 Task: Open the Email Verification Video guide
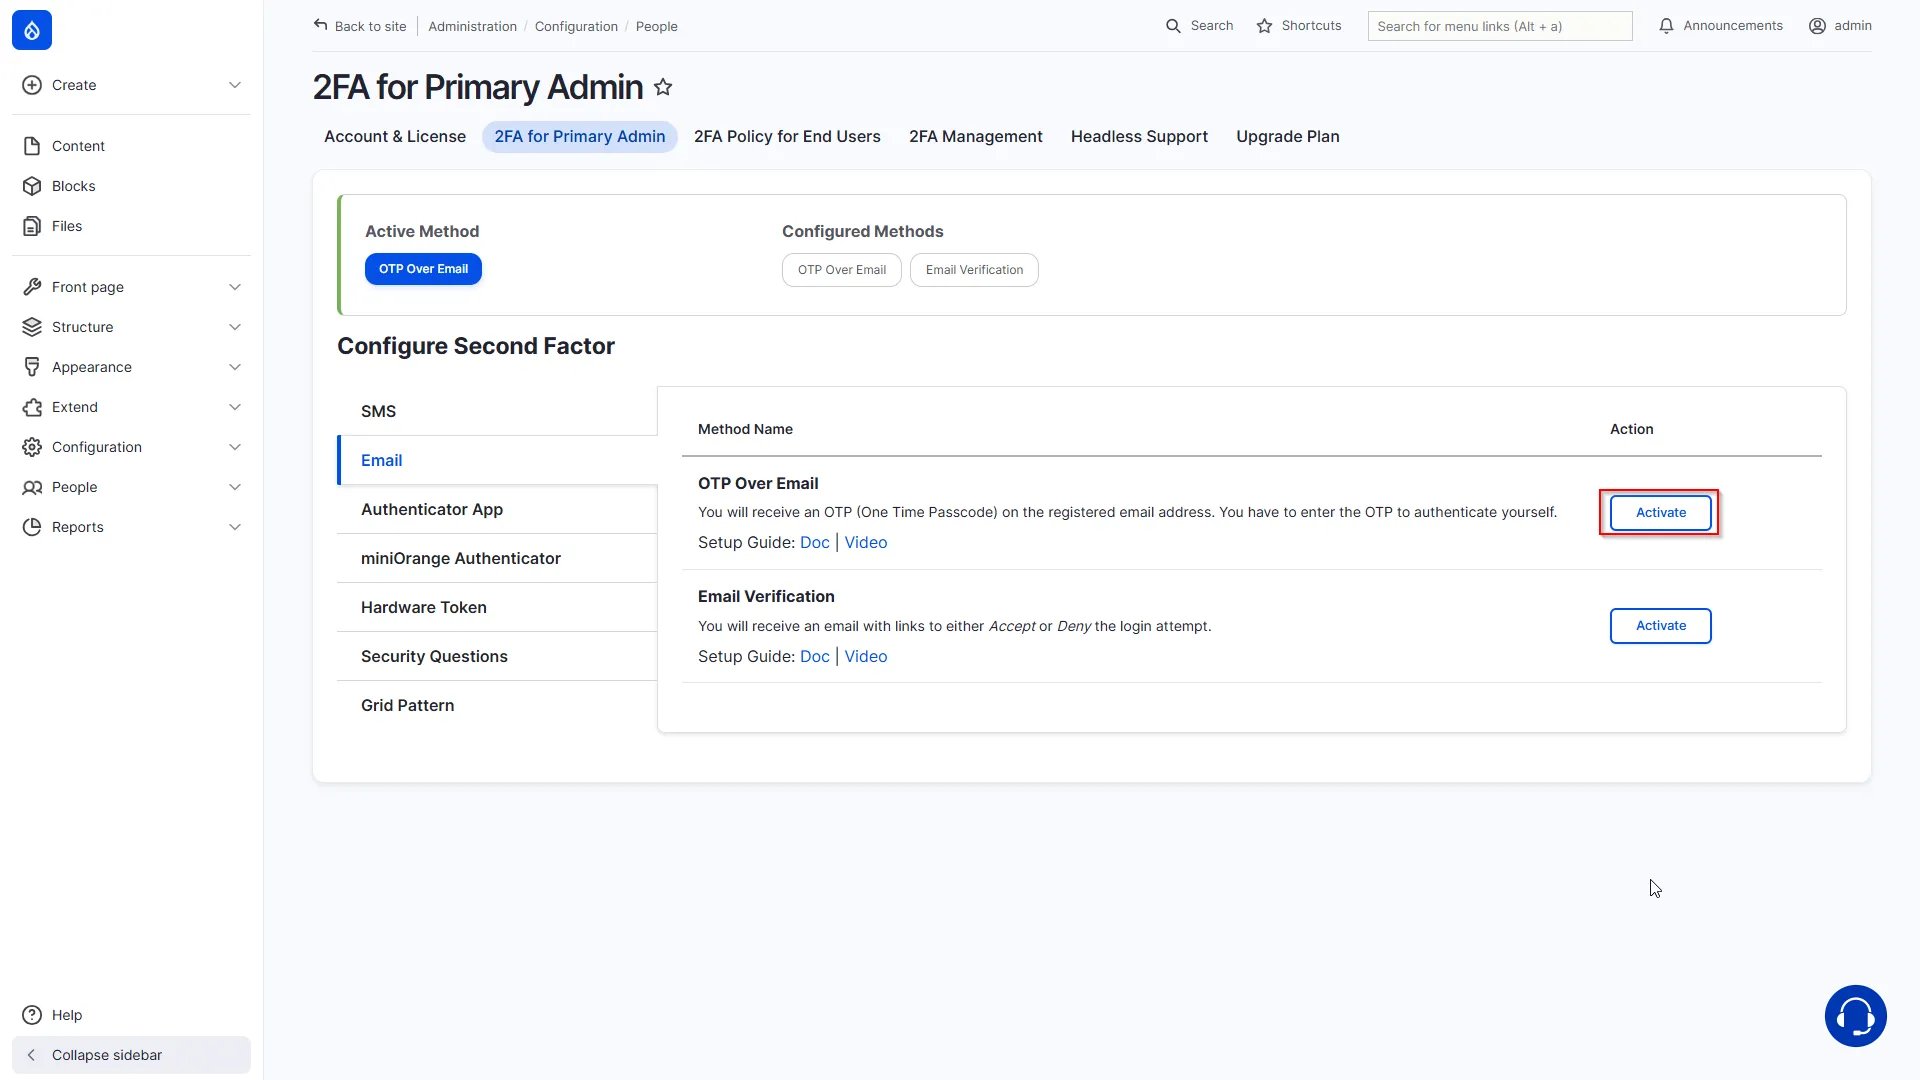coord(865,657)
